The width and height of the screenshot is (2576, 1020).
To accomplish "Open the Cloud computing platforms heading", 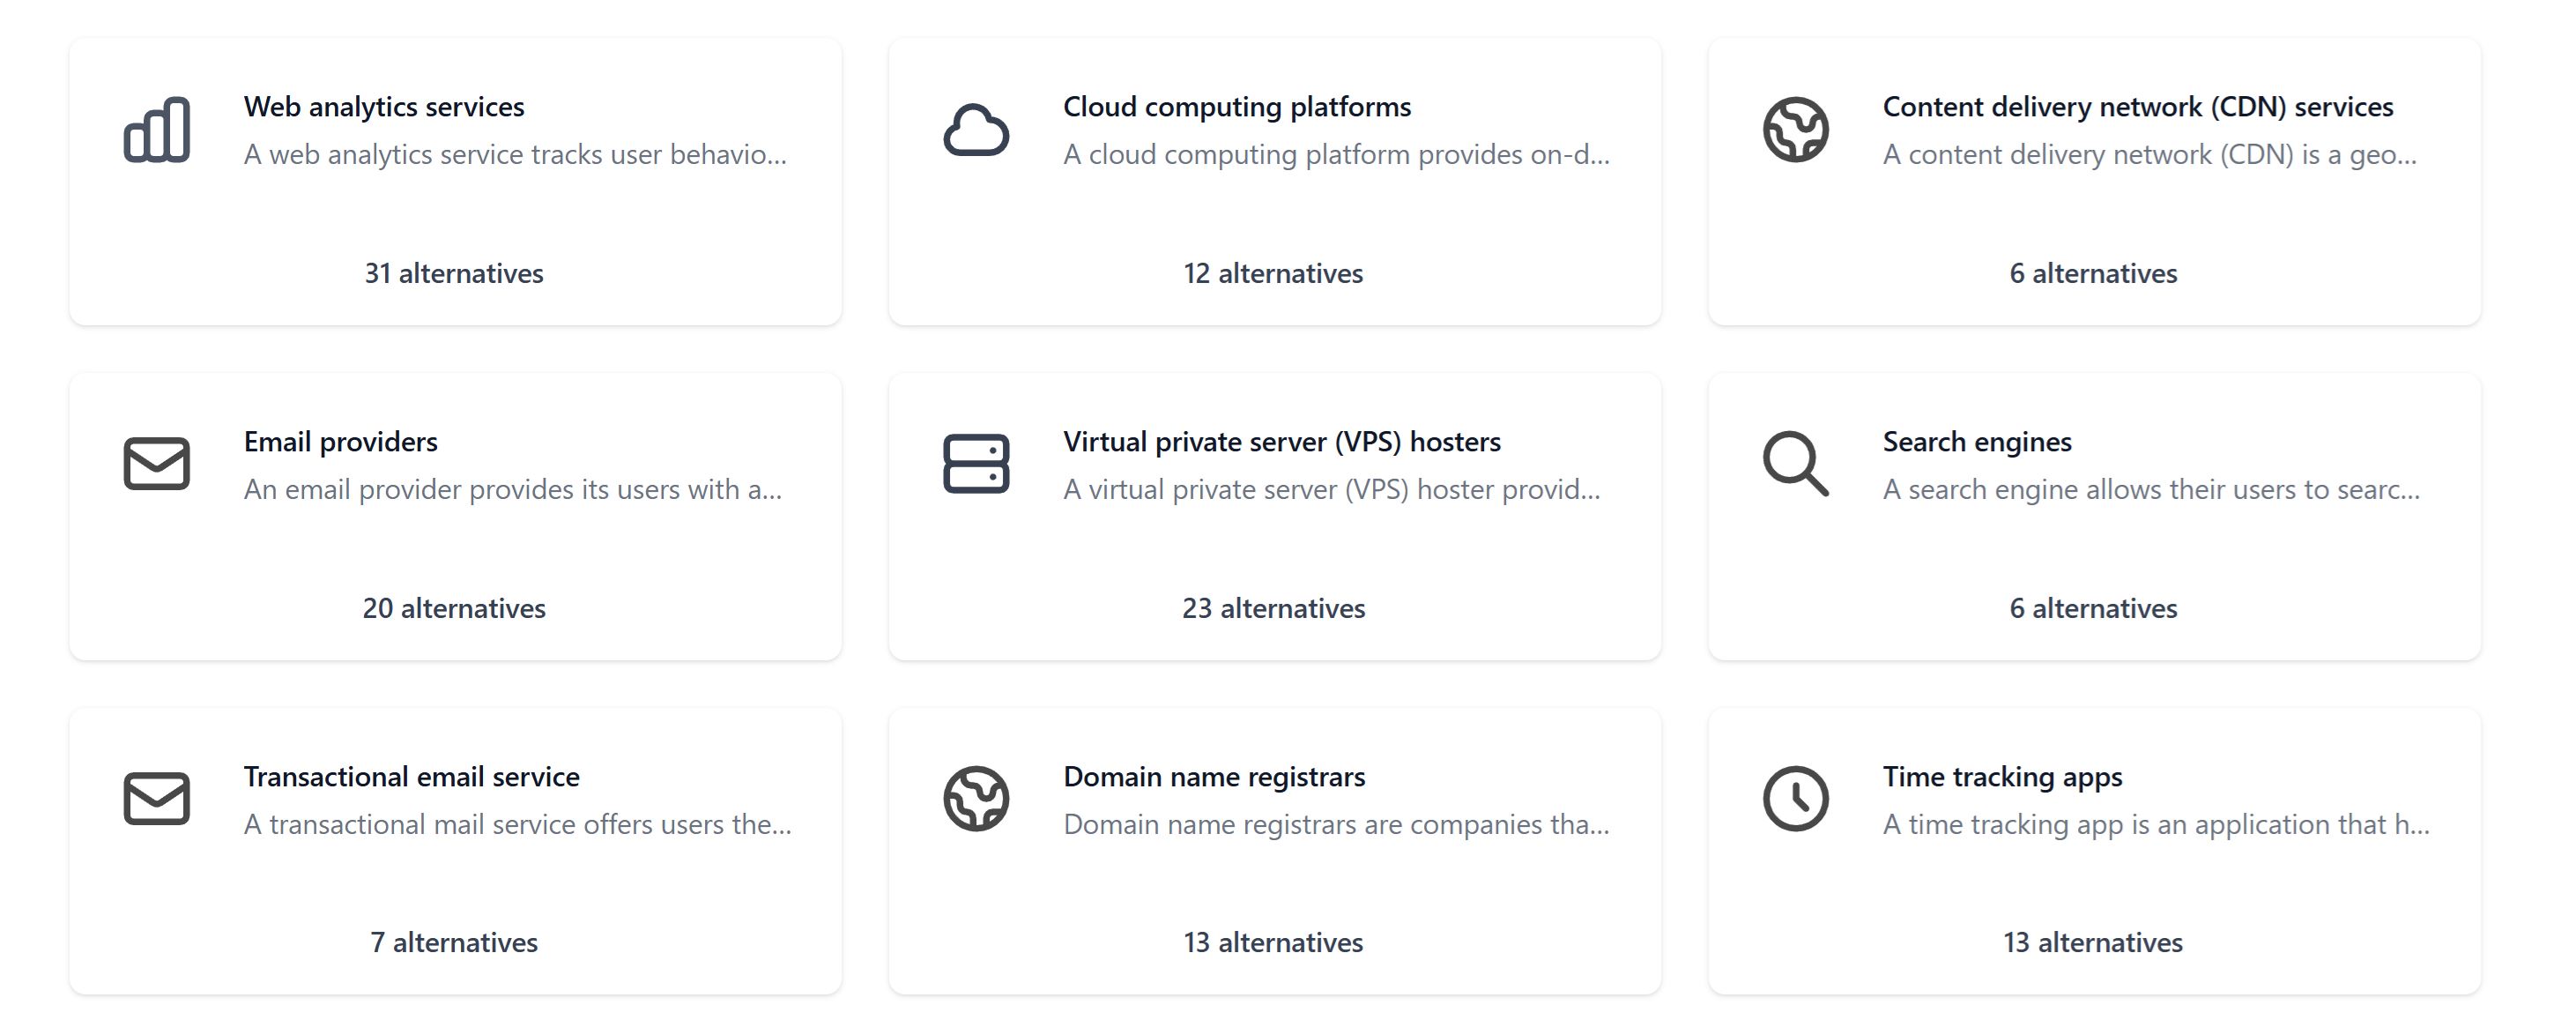I will (1236, 107).
